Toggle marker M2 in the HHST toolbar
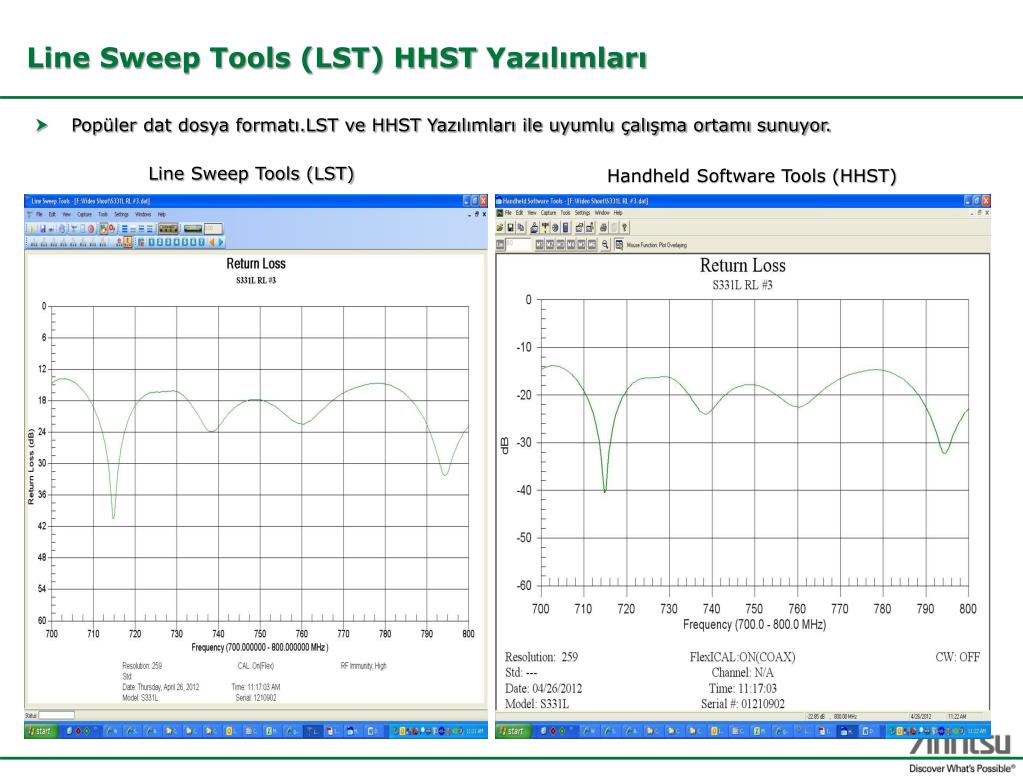This screenshot has width=1023, height=780. click(x=550, y=244)
